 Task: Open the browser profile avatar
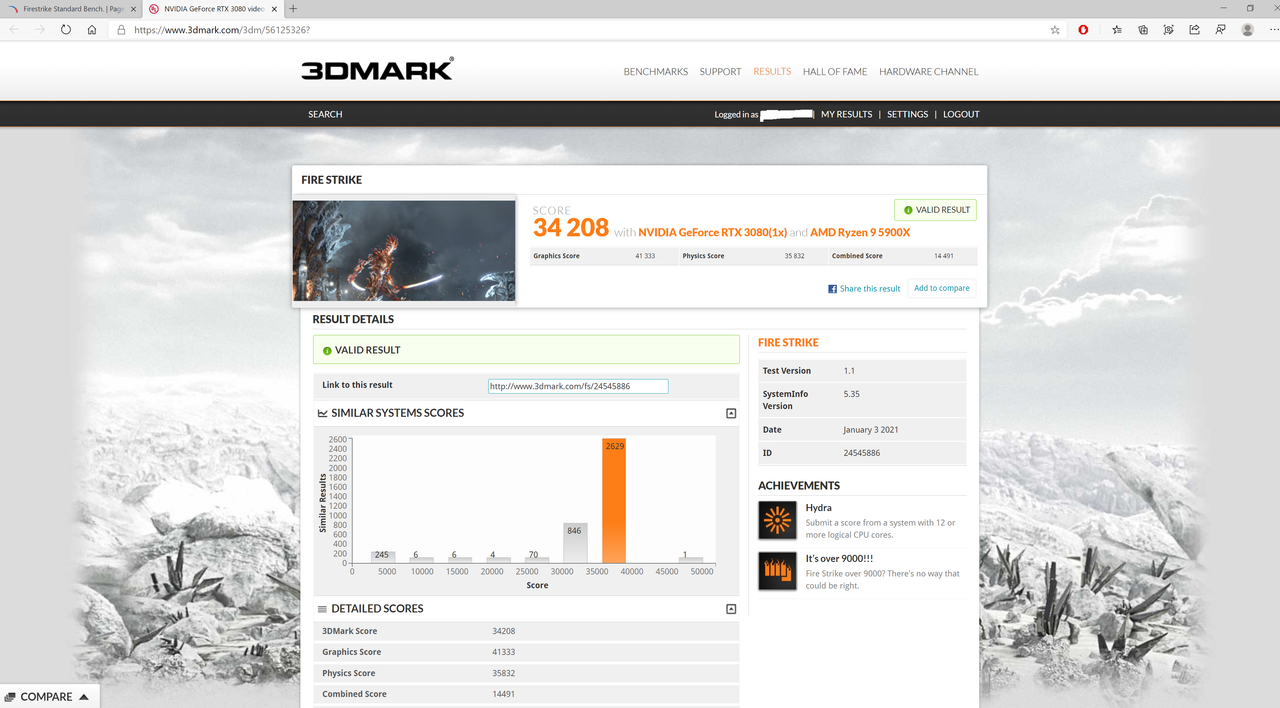coord(1247,30)
